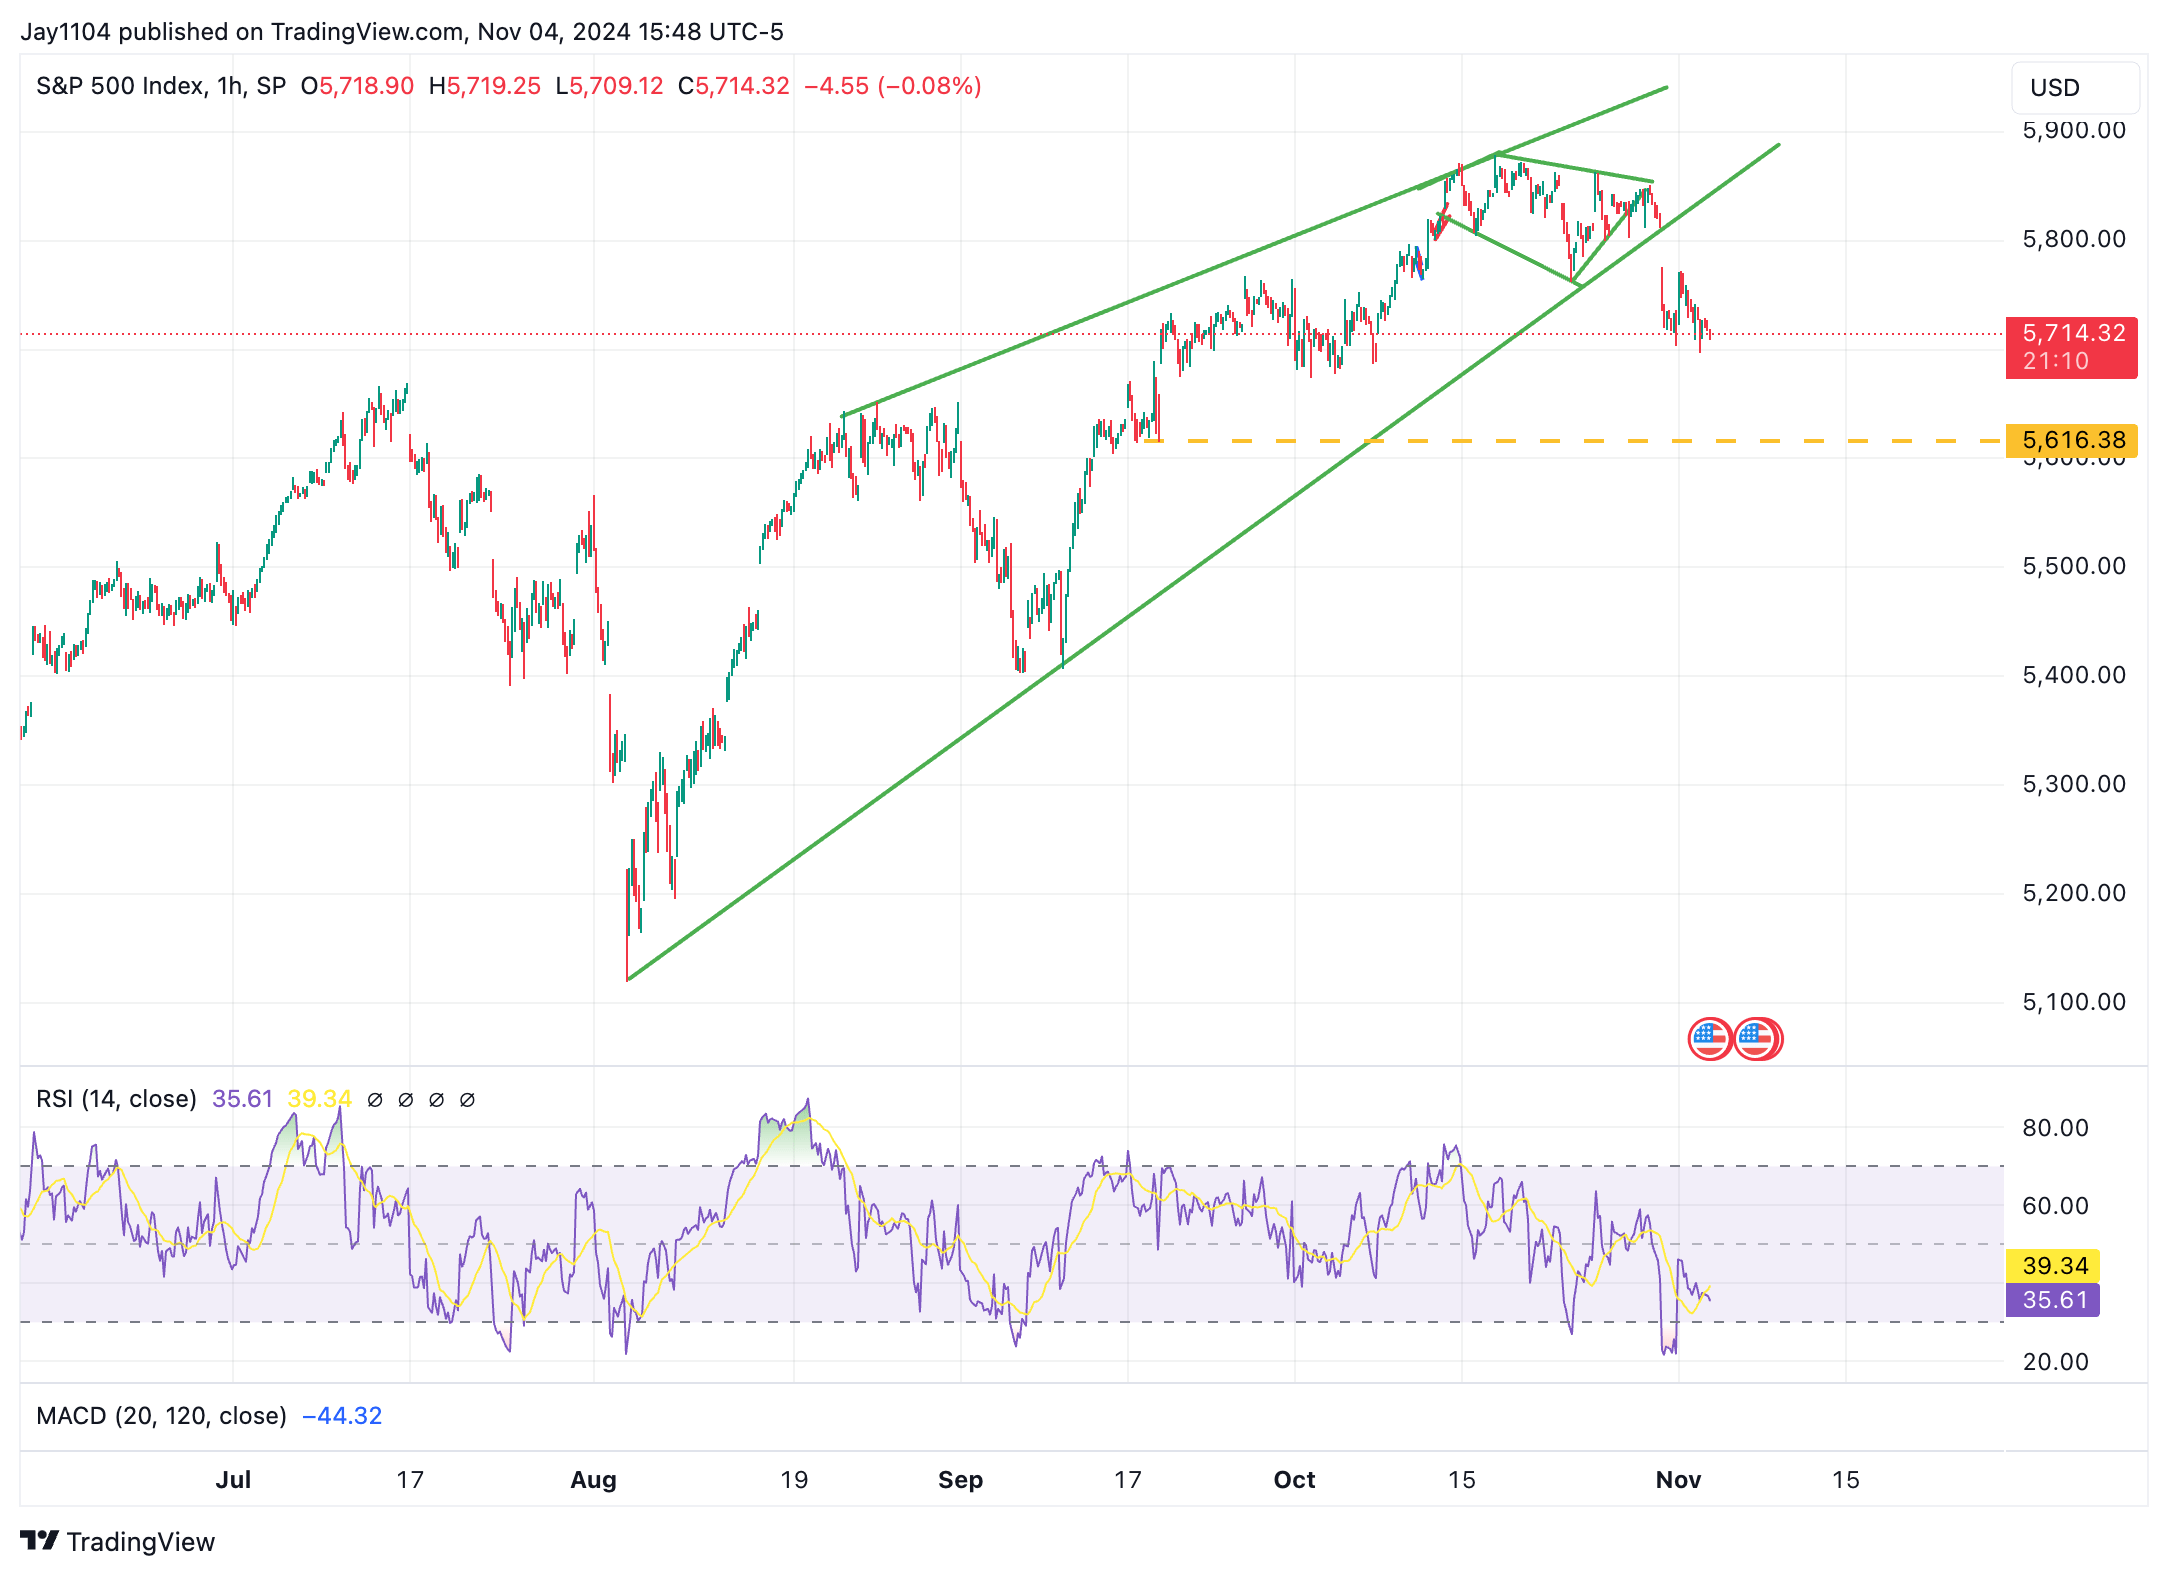2168x1576 pixels.
Task: Click the close price C5,714.32
Action: pyautogui.click(x=733, y=86)
